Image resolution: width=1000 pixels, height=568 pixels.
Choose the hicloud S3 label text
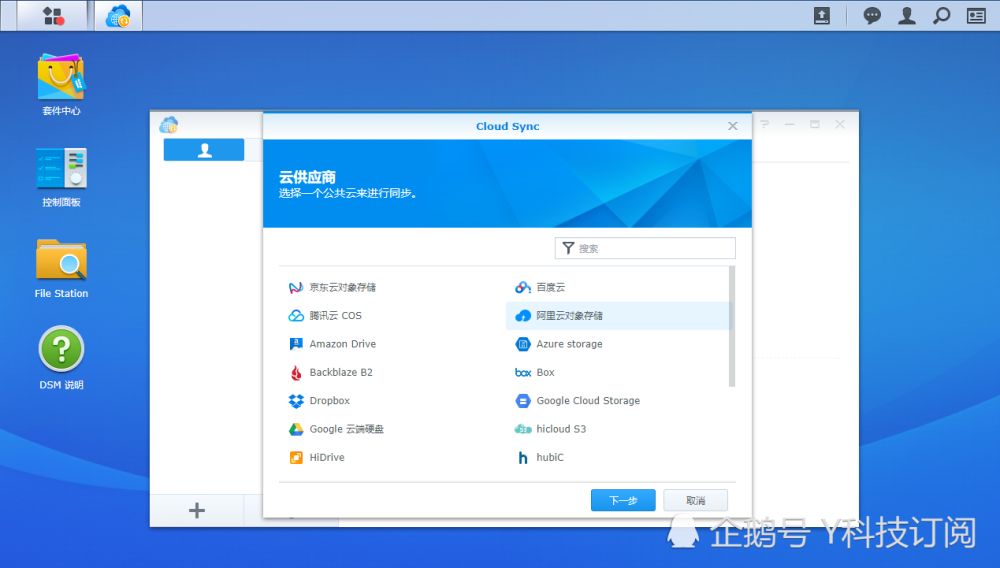561,429
